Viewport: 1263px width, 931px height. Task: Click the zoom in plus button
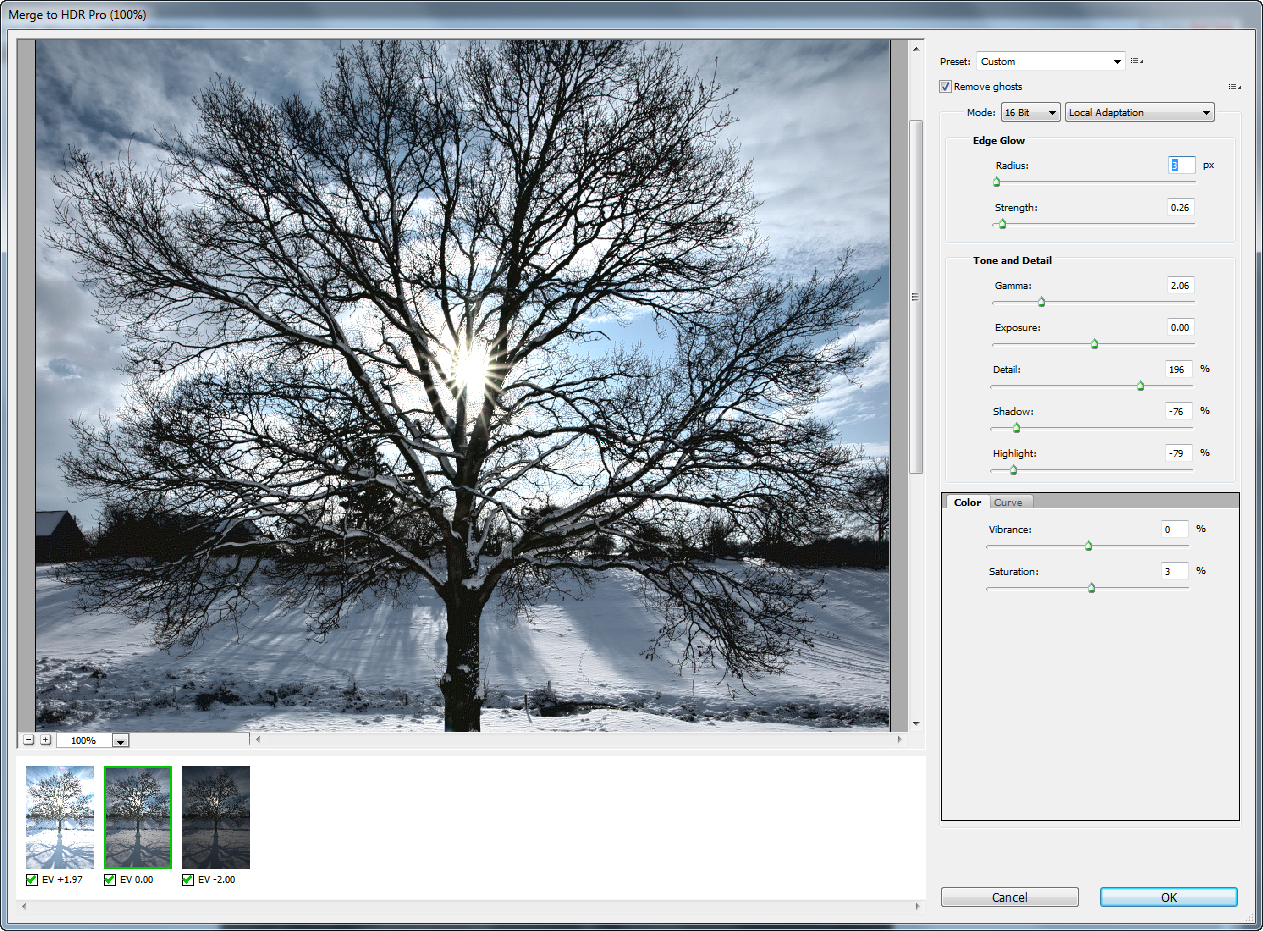point(45,740)
